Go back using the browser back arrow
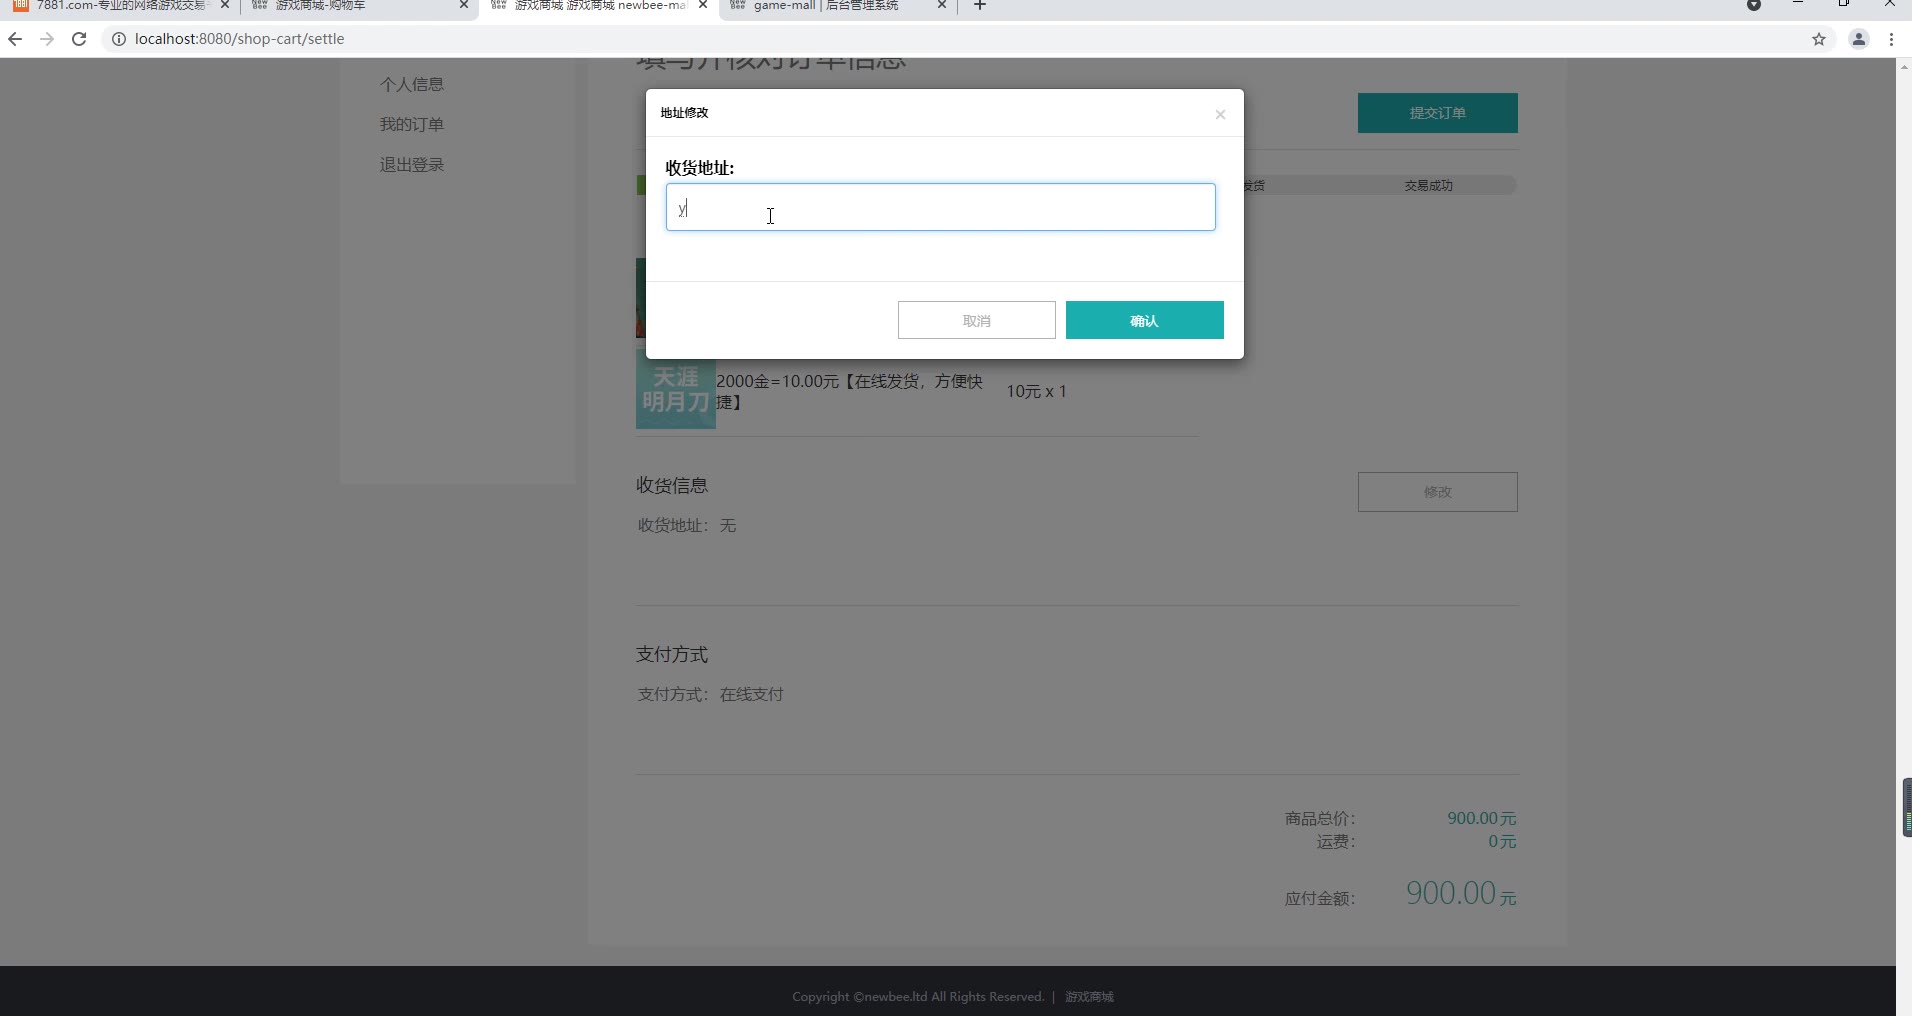This screenshot has height=1016, width=1912. click(15, 39)
